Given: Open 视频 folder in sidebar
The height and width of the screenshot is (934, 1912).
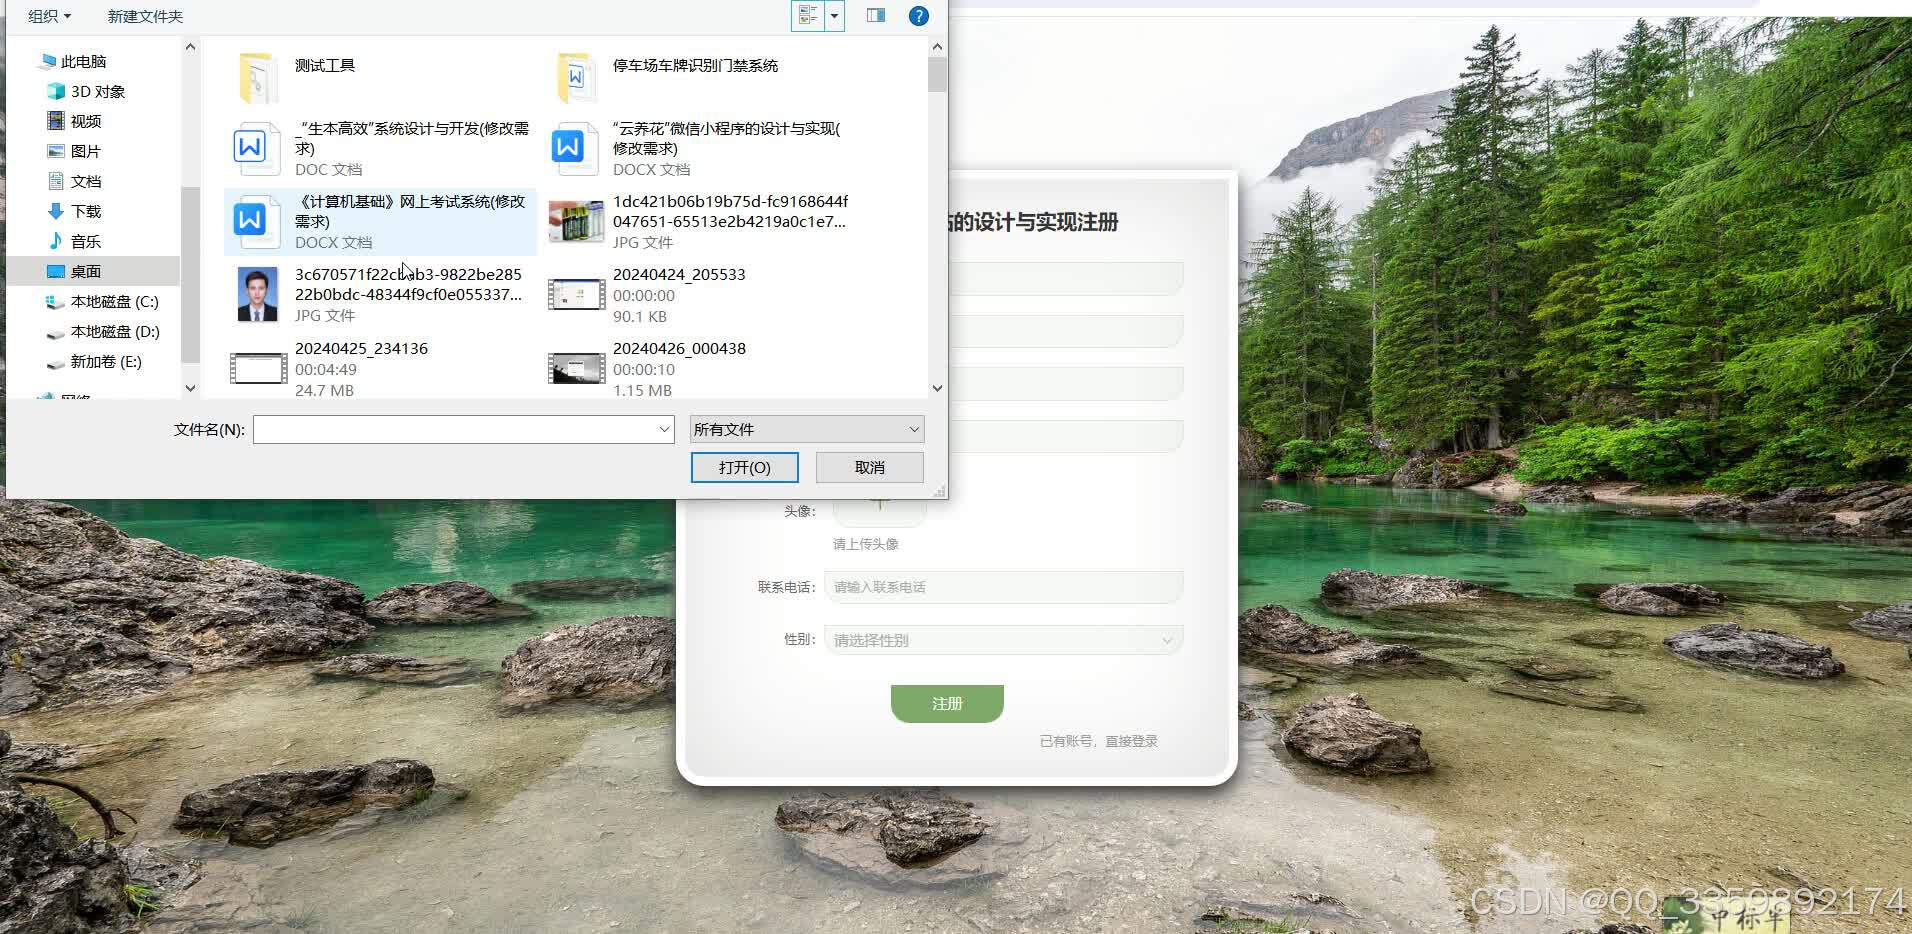Looking at the screenshot, I should point(86,121).
